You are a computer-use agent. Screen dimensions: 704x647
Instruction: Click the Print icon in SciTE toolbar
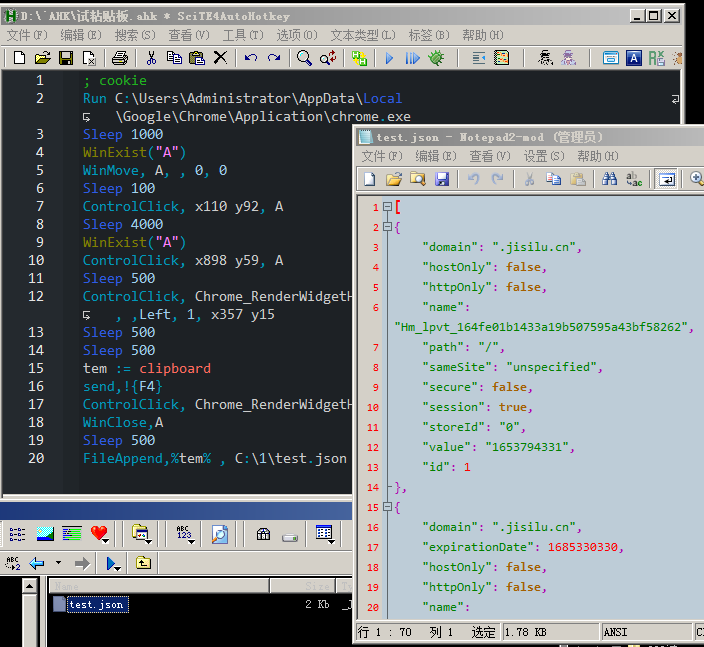120,59
